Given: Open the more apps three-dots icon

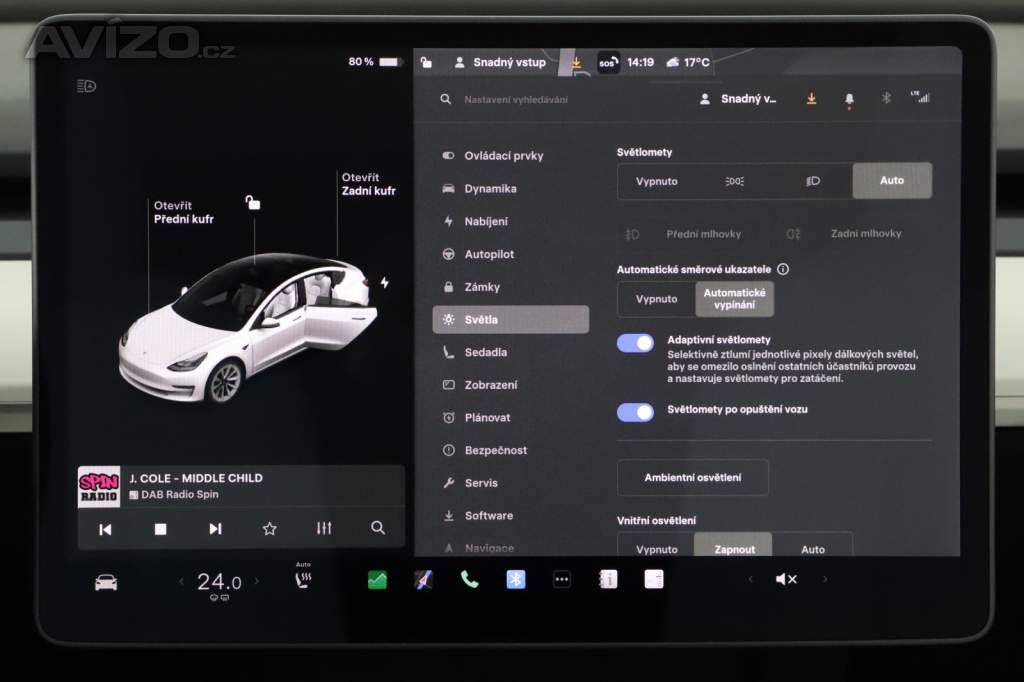Looking at the screenshot, I should point(562,580).
